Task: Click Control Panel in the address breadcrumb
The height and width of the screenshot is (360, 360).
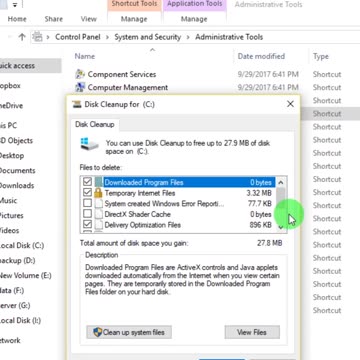Action: [78, 37]
